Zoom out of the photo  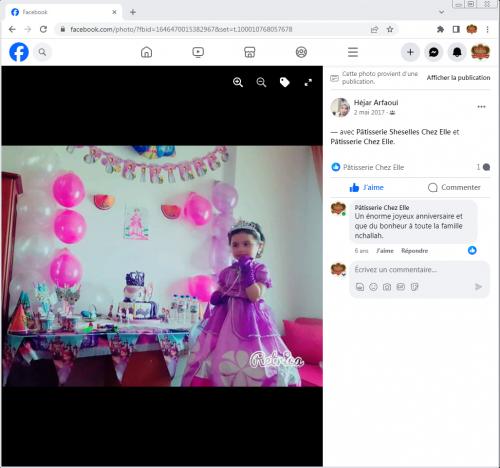pyautogui.click(x=261, y=82)
